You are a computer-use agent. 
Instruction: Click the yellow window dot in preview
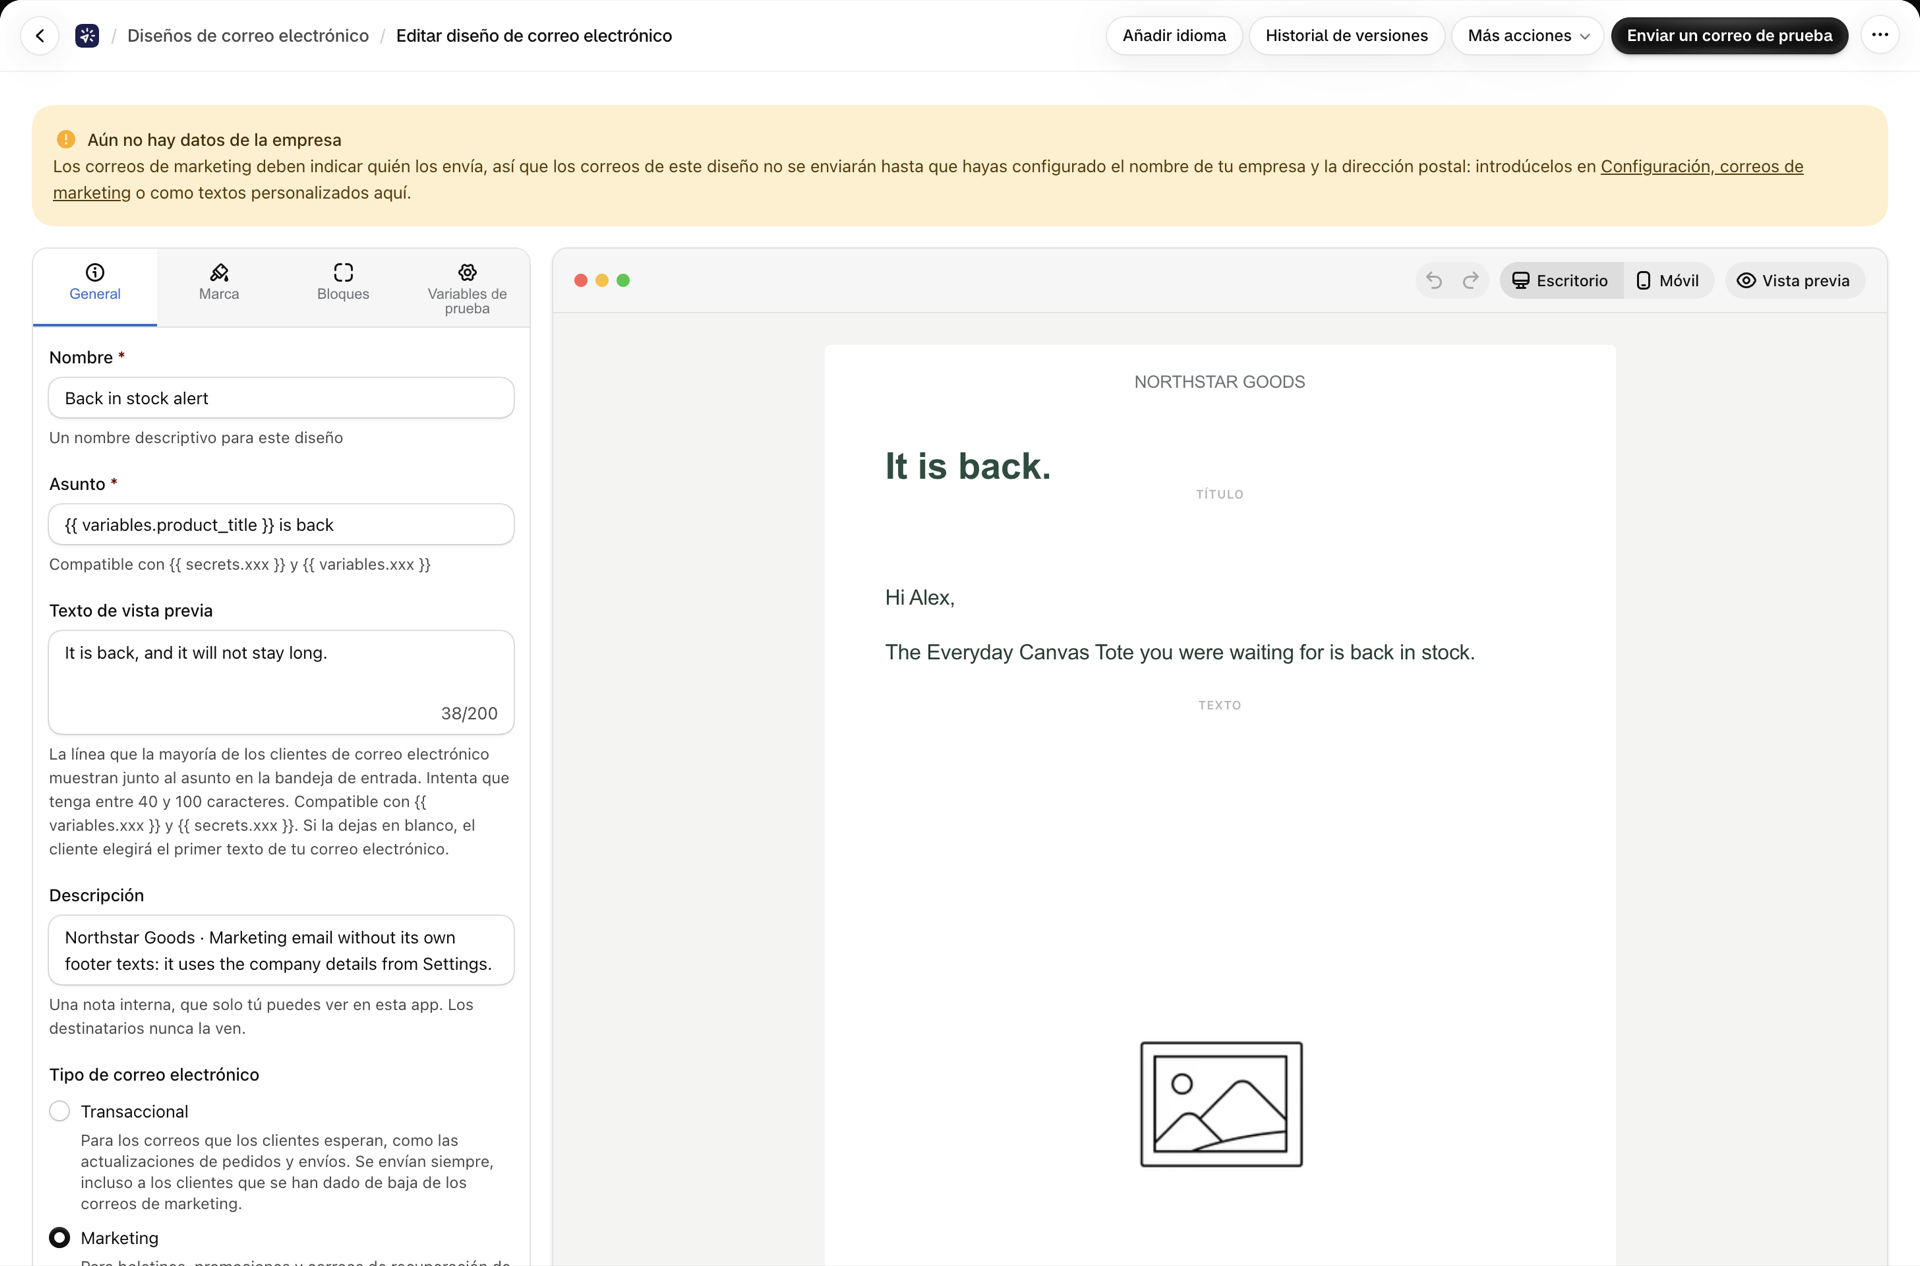tap(602, 281)
